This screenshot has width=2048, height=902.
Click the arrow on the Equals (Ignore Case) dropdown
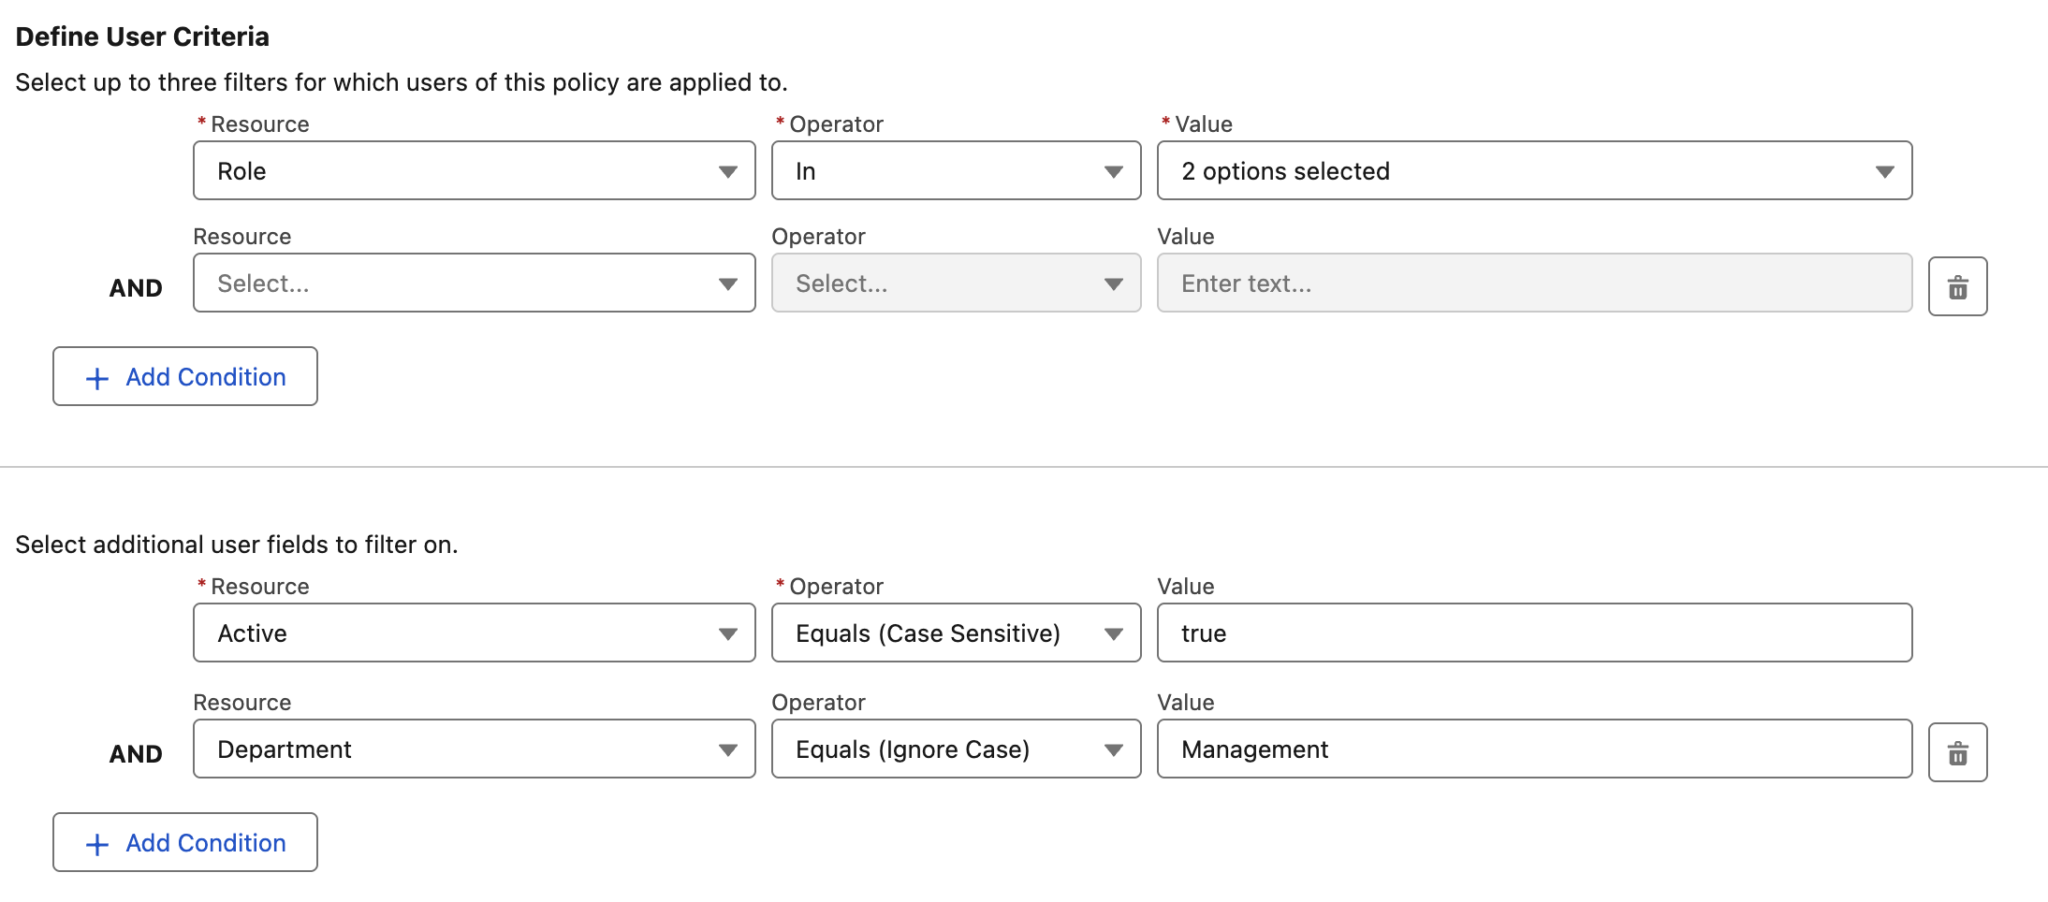(x=1113, y=749)
